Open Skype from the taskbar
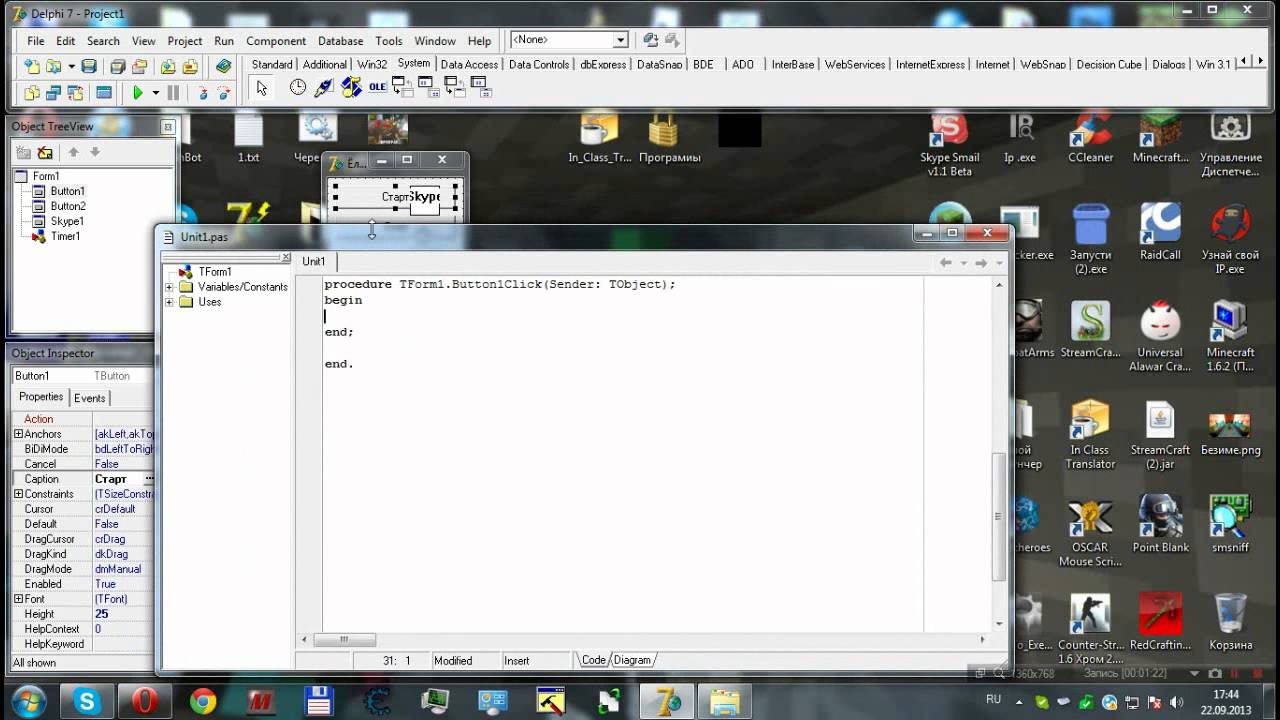This screenshot has width=1280, height=720. (x=86, y=702)
